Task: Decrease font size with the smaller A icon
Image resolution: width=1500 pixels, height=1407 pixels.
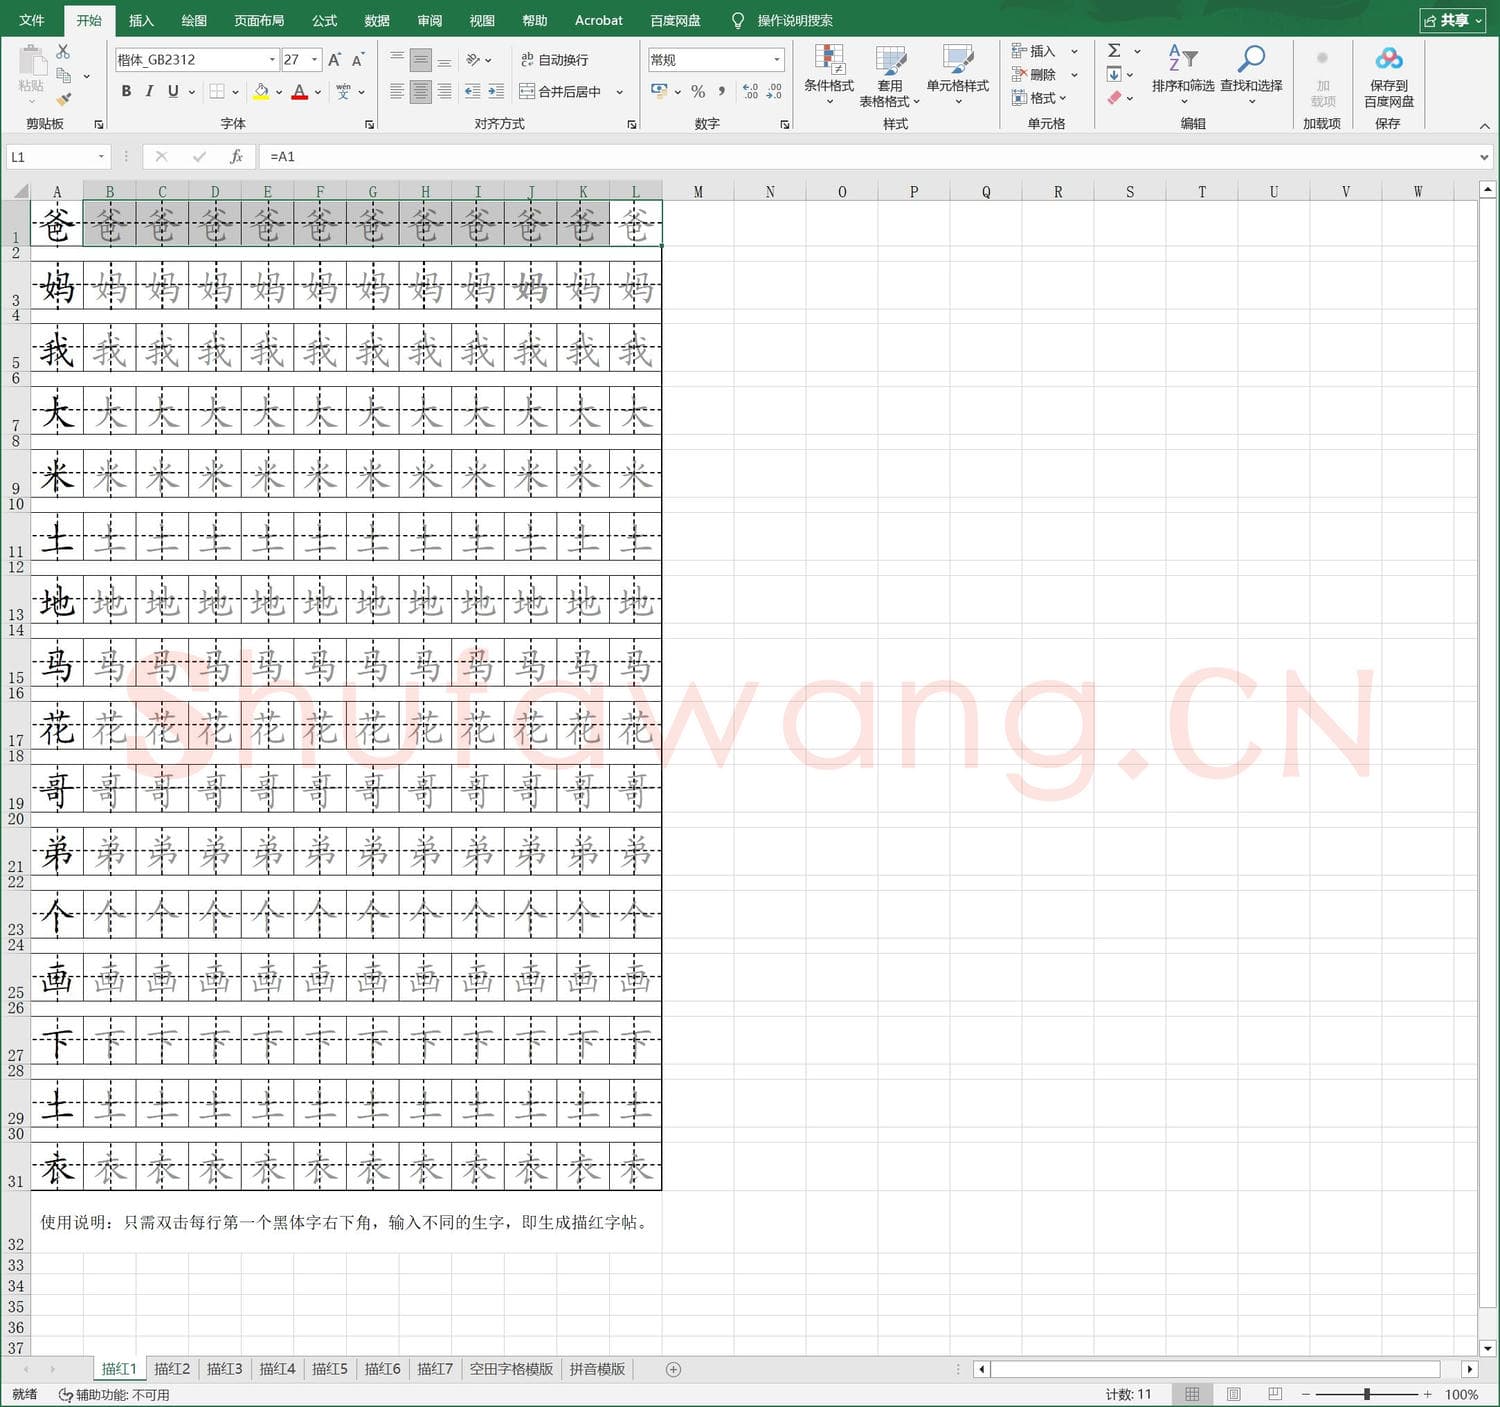Action: coord(358,60)
